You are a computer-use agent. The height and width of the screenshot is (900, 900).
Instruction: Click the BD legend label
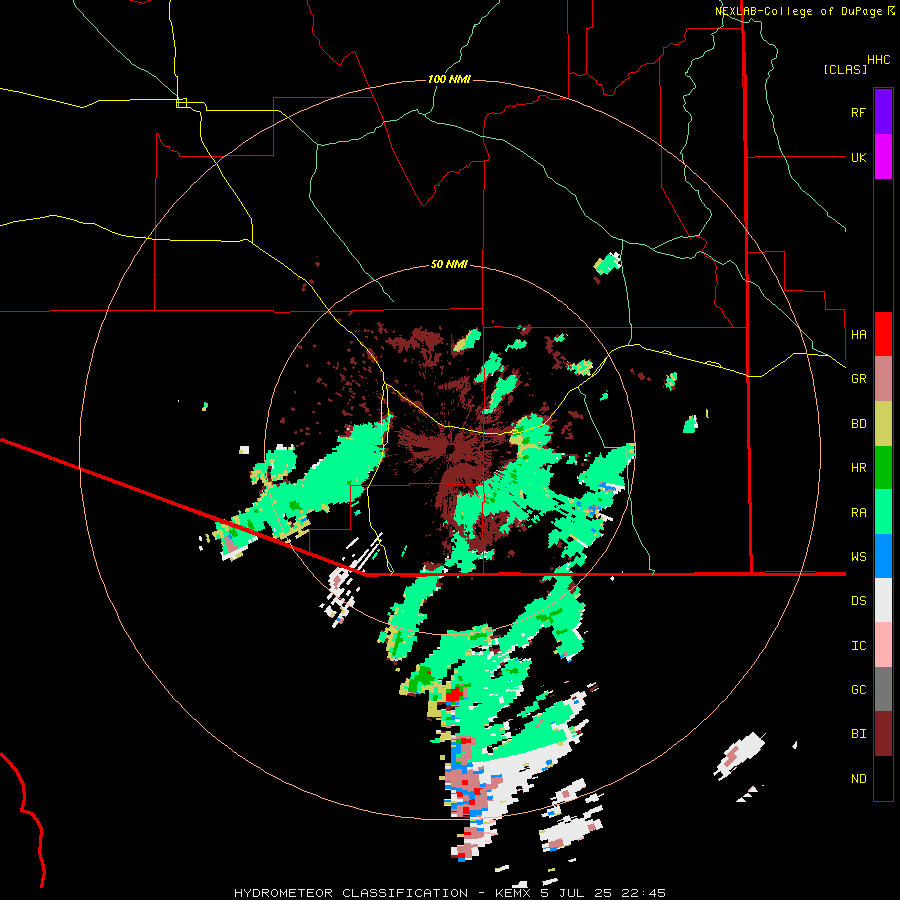point(858,424)
